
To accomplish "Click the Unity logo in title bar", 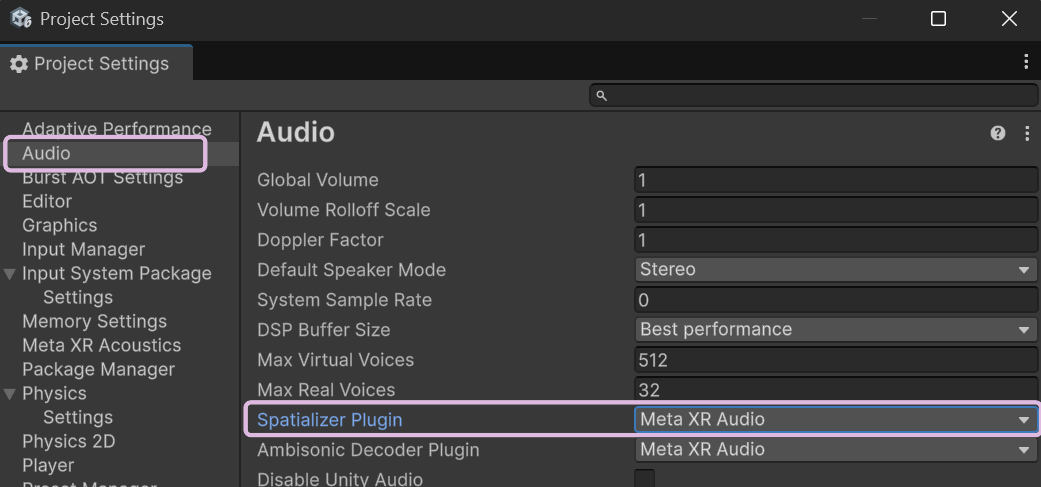I will pos(21,19).
